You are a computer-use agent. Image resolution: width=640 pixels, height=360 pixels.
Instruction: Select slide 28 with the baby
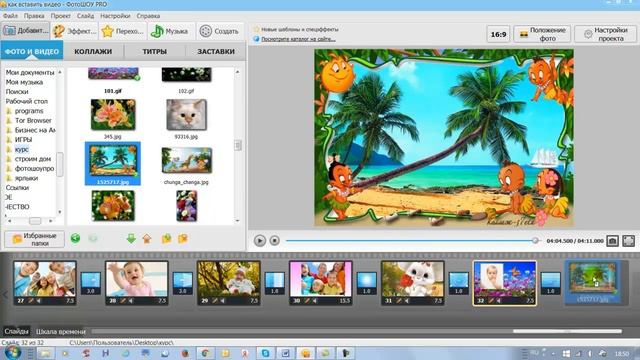pos(137,283)
